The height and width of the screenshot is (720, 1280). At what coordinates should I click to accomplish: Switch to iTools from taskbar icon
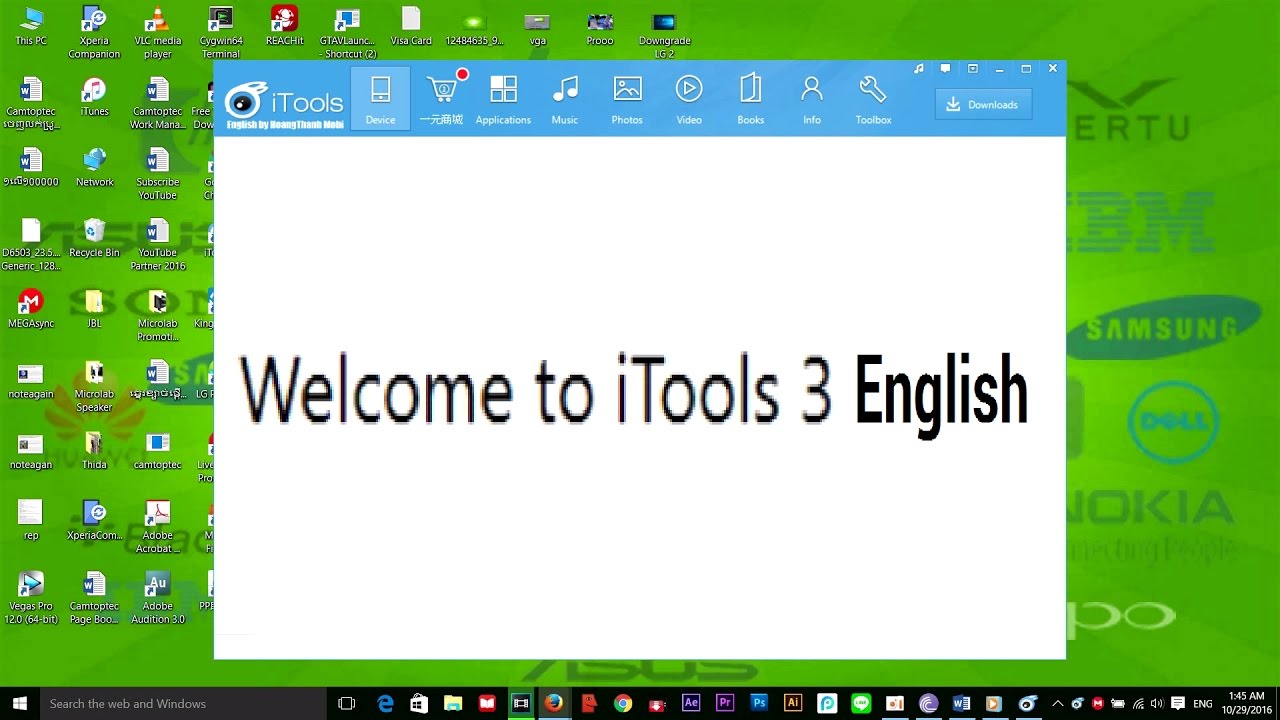[x=1027, y=703]
